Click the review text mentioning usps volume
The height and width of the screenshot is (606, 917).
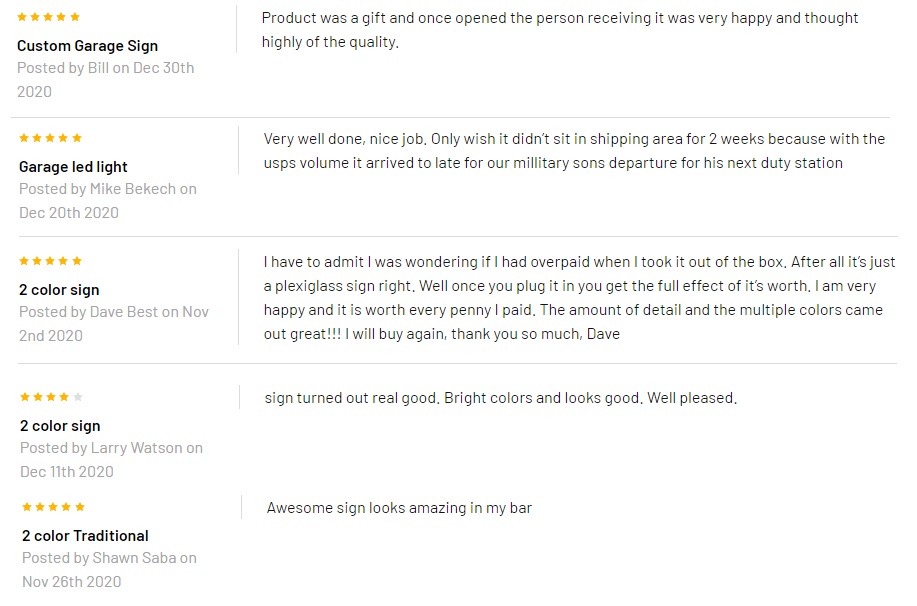(574, 151)
